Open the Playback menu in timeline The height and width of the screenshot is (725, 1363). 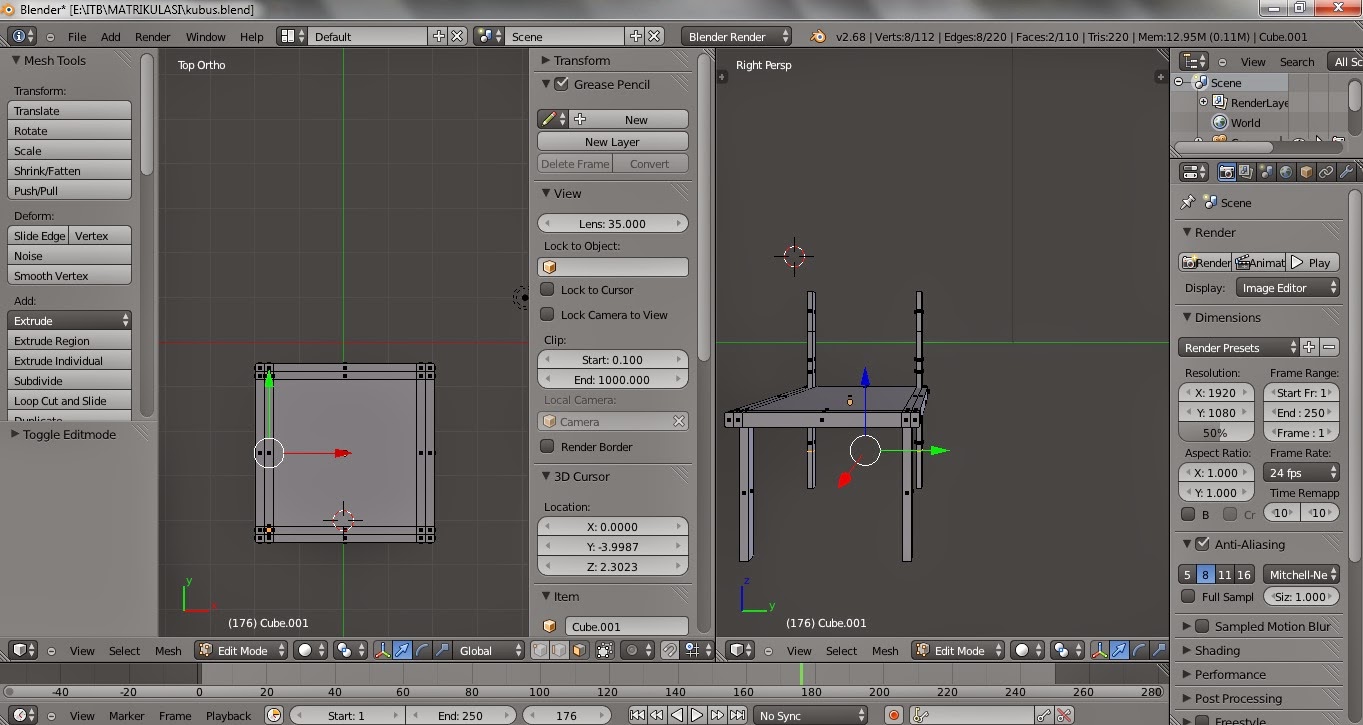click(228, 715)
